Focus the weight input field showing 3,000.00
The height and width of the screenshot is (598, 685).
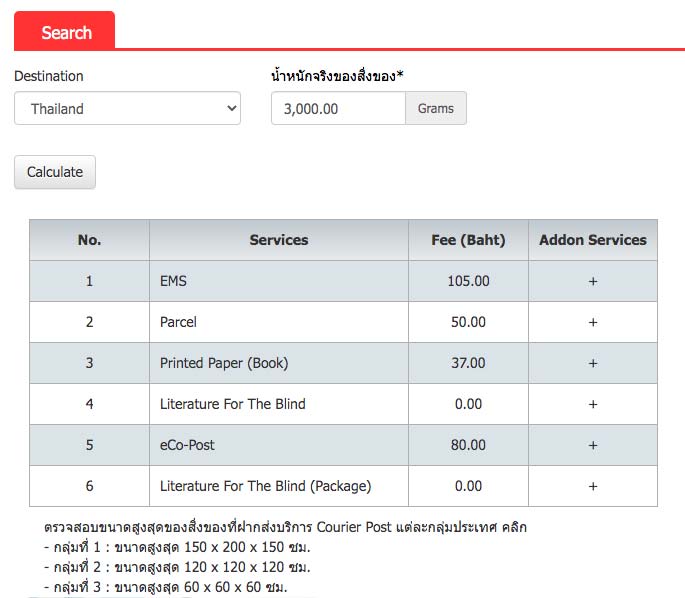338,108
